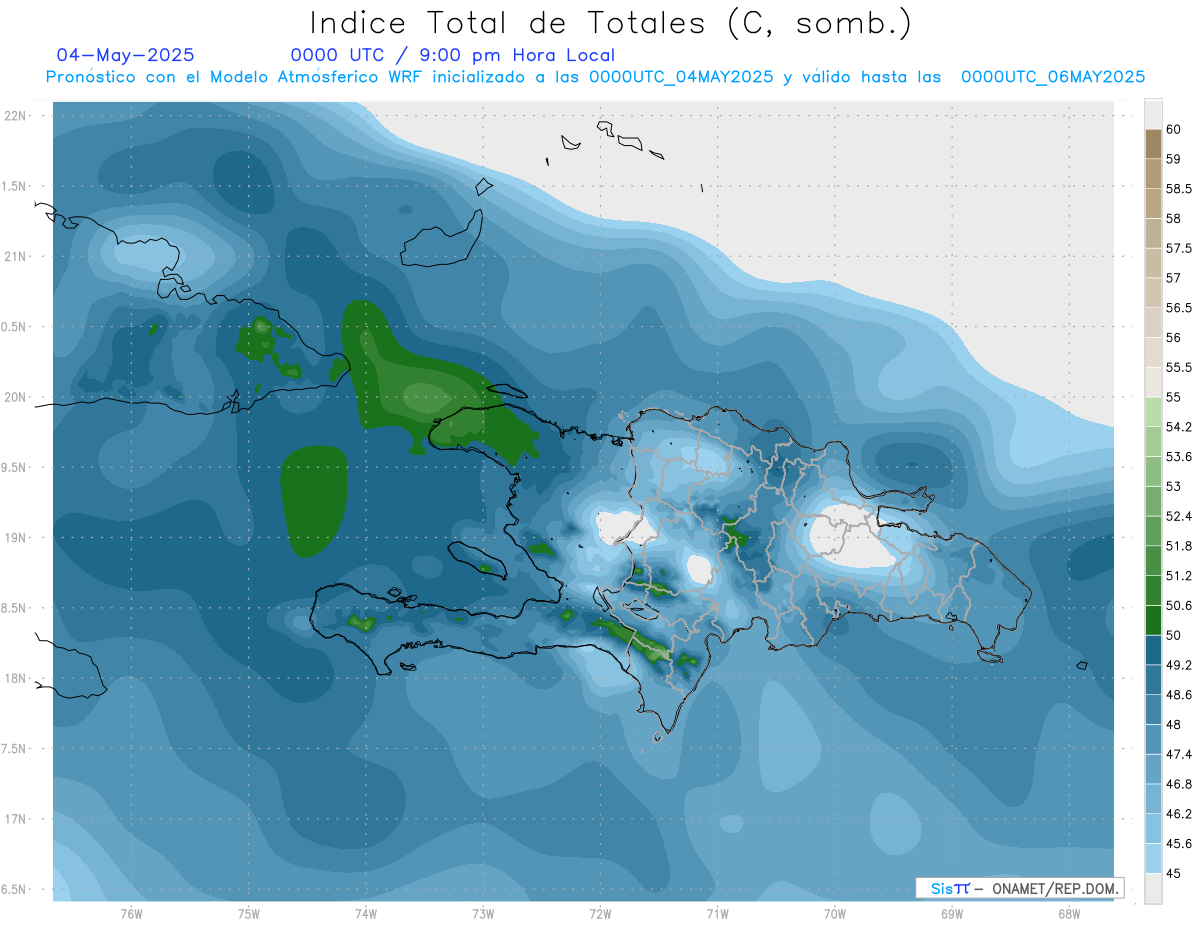Click the latitude label '22N'
The height and width of the screenshot is (927, 1200).
click(x=16, y=115)
